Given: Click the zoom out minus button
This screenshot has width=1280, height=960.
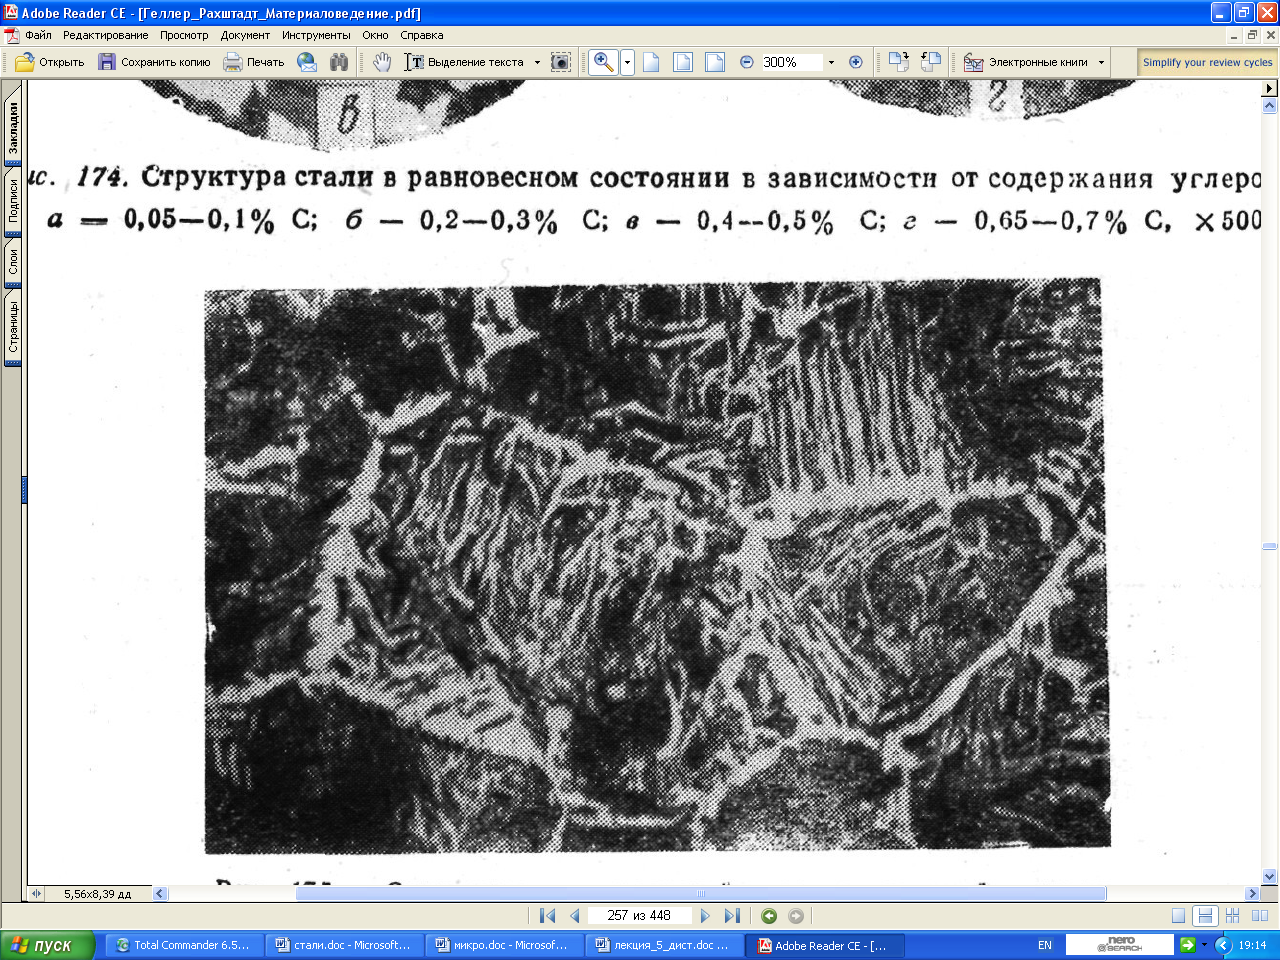Looking at the screenshot, I should (x=746, y=62).
